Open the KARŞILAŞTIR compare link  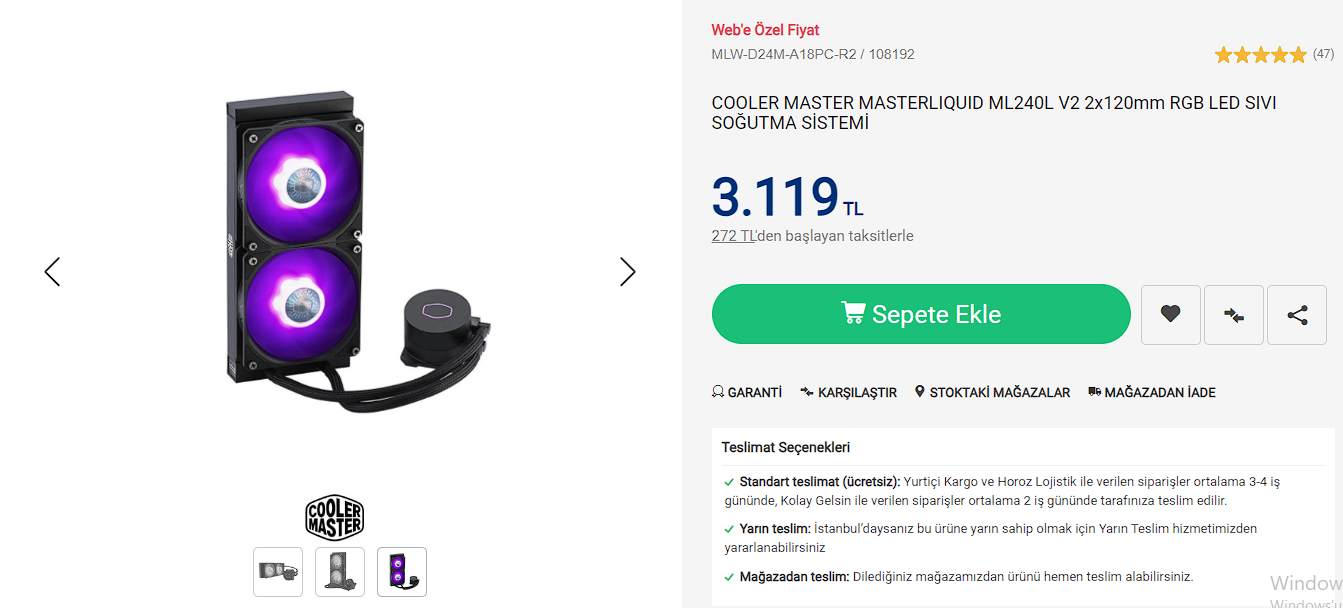coord(848,393)
